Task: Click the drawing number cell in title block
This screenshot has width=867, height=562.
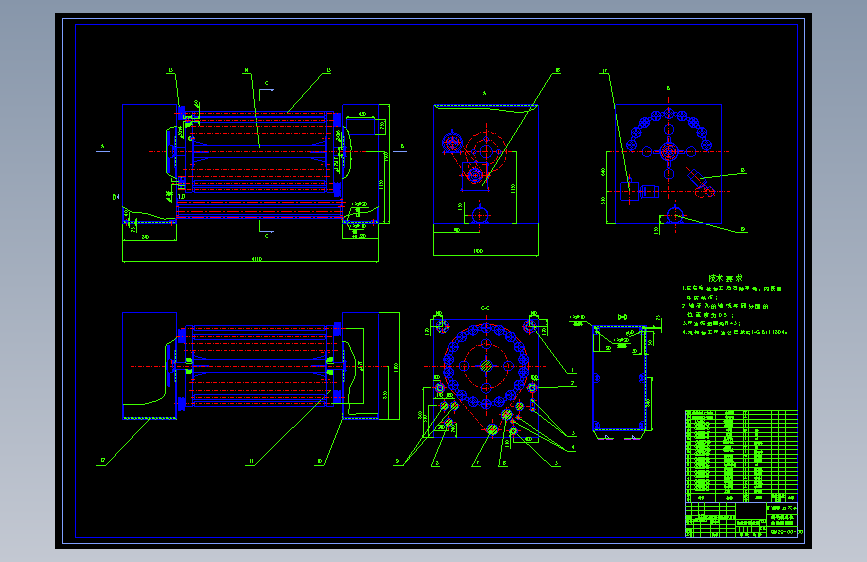Action: 782,532
